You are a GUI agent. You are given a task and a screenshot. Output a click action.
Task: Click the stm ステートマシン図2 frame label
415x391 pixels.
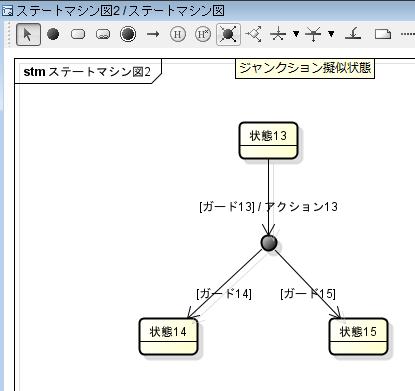tap(87, 72)
